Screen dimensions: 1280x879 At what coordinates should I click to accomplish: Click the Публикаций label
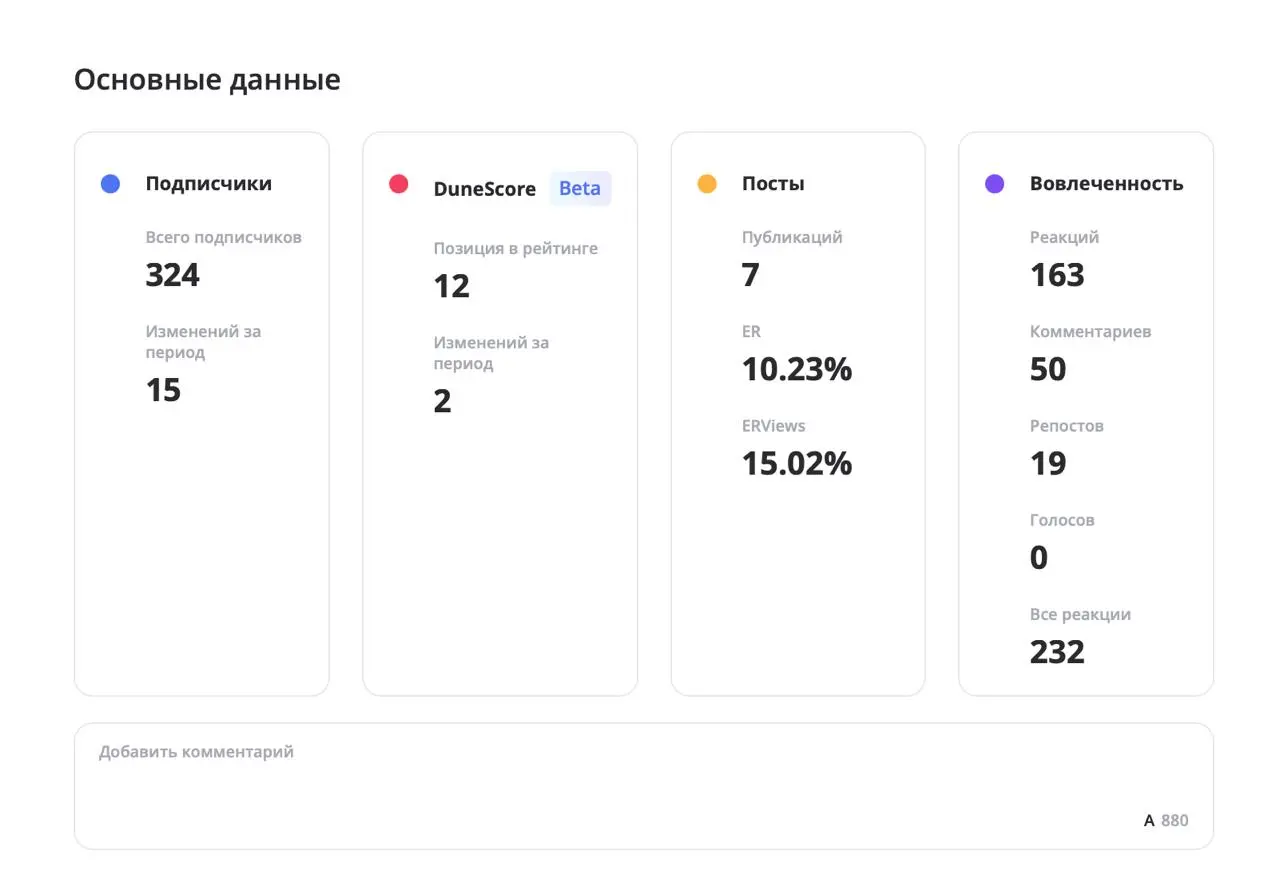(792, 237)
